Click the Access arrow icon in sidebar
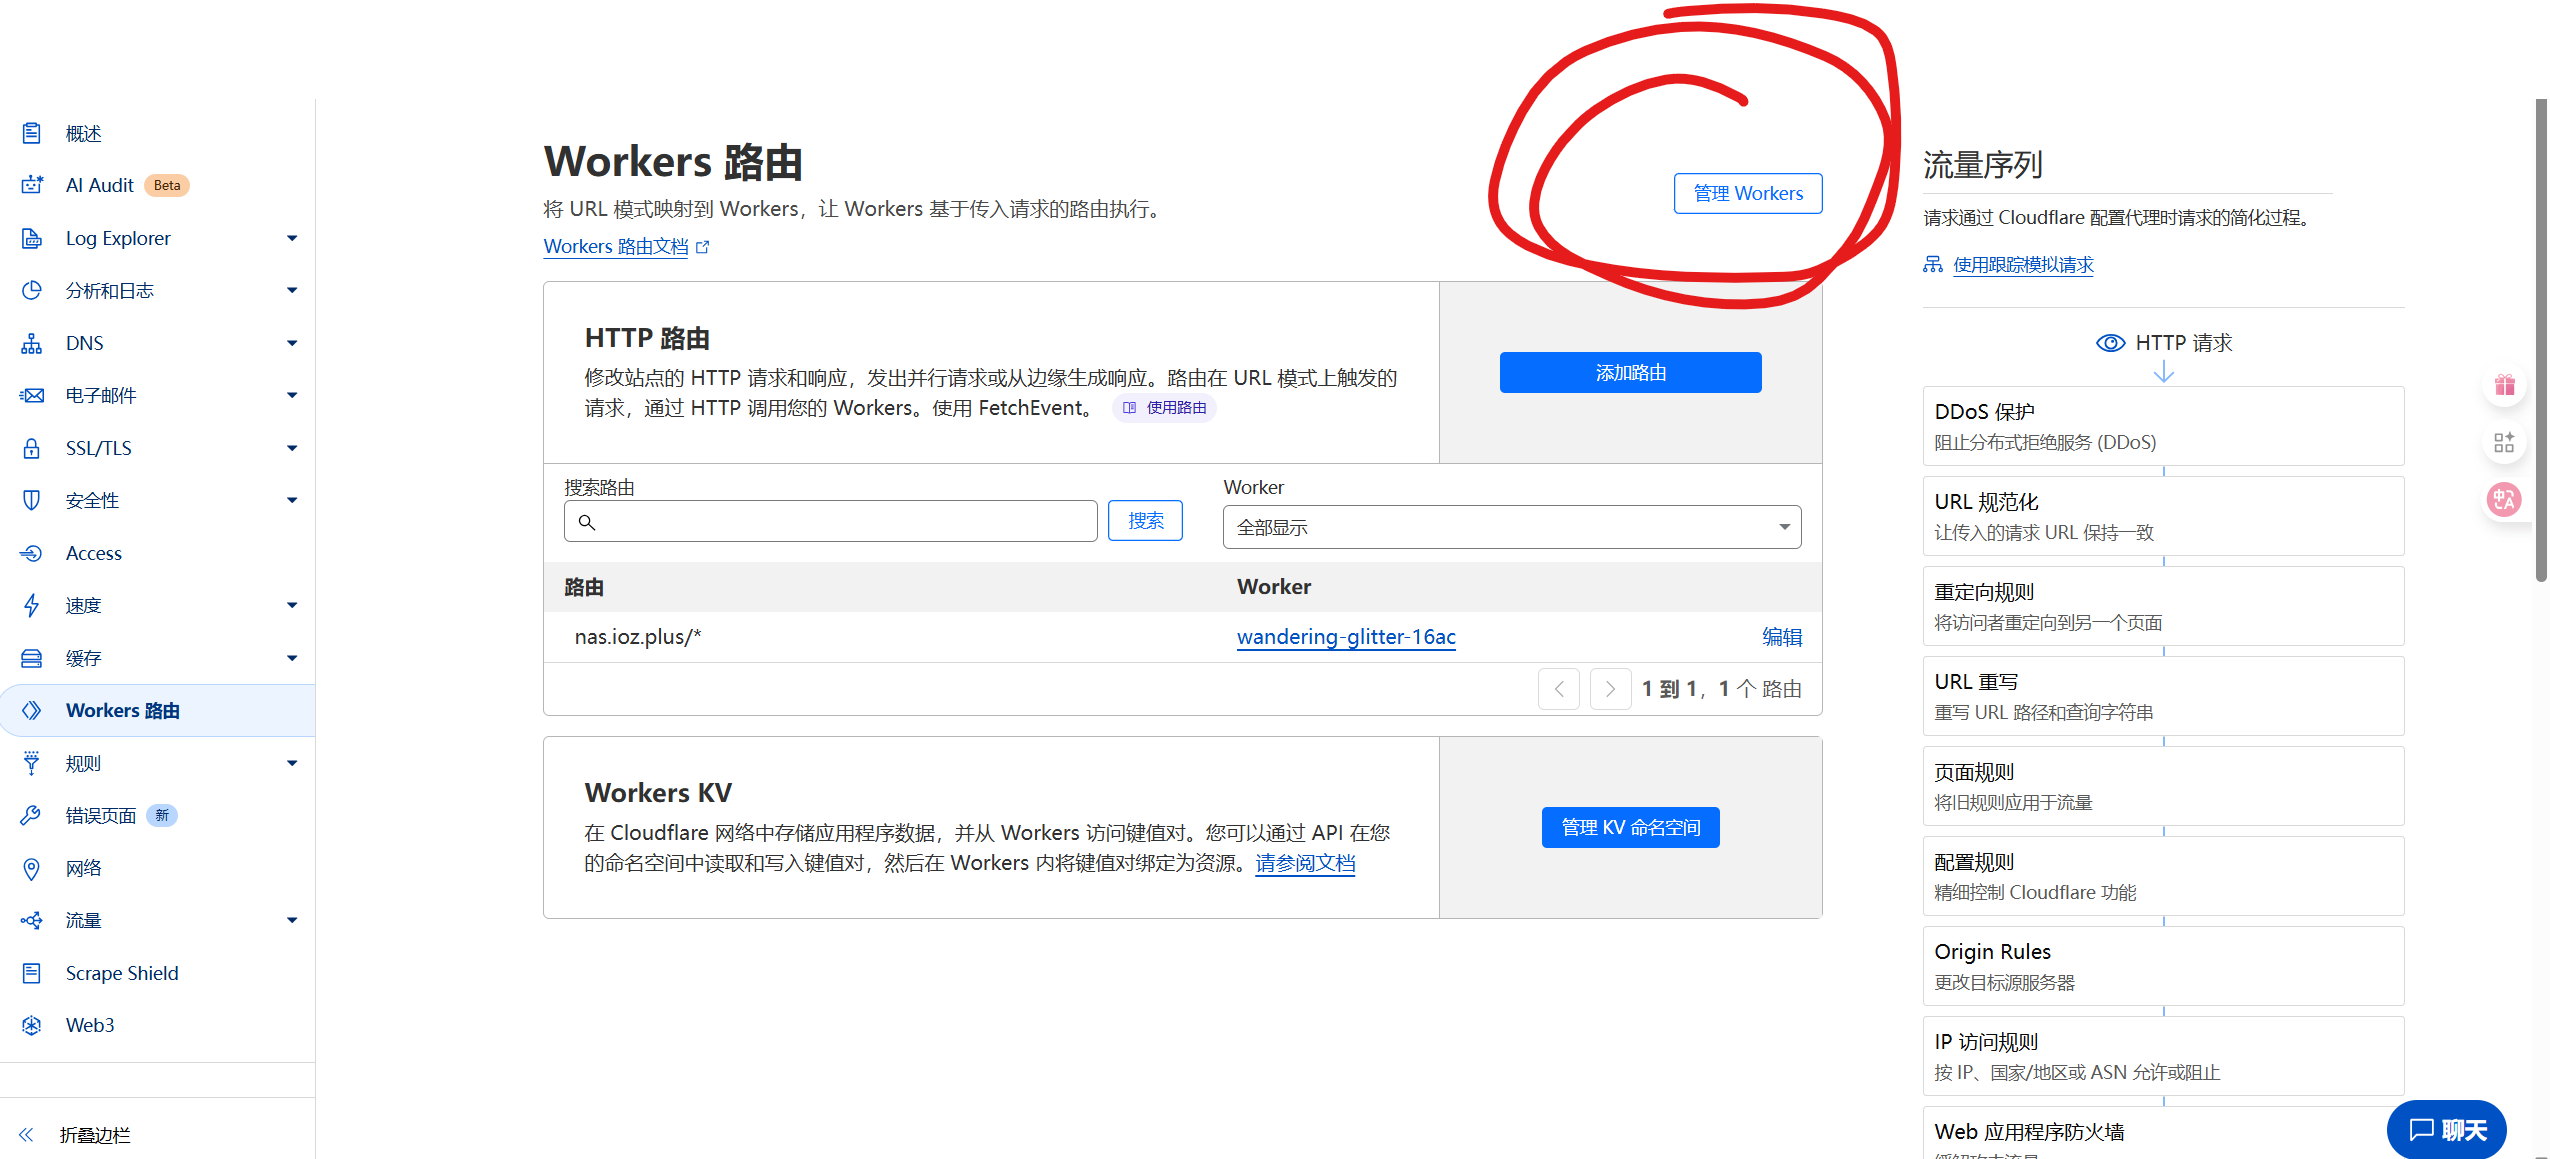The height and width of the screenshot is (1159, 2550). pyautogui.click(x=32, y=553)
